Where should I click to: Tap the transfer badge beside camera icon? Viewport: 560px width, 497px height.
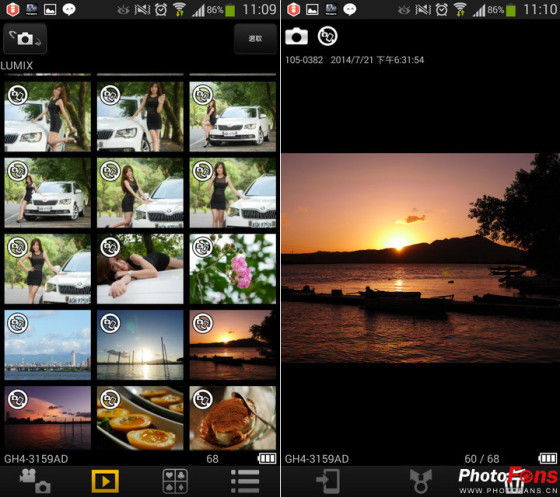coord(328,36)
